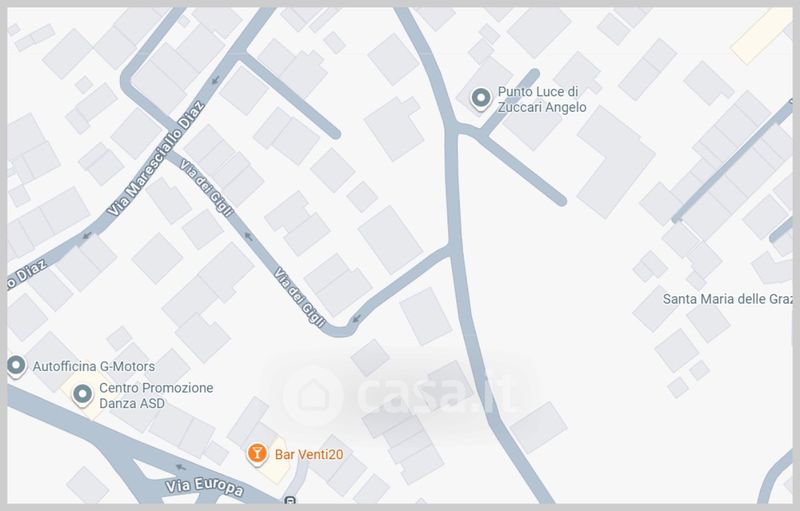Screen dimensions: 800x511
Task: Click the Autofficina G-Motors label text
Action: [x=94, y=366]
